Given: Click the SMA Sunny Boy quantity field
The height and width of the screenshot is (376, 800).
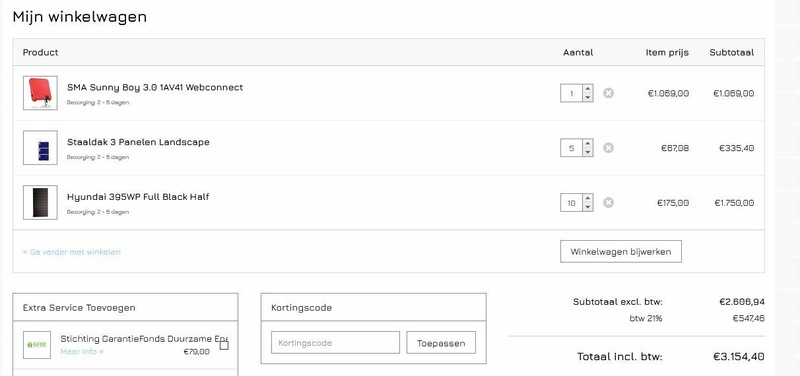Looking at the screenshot, I should coord(571,93).
